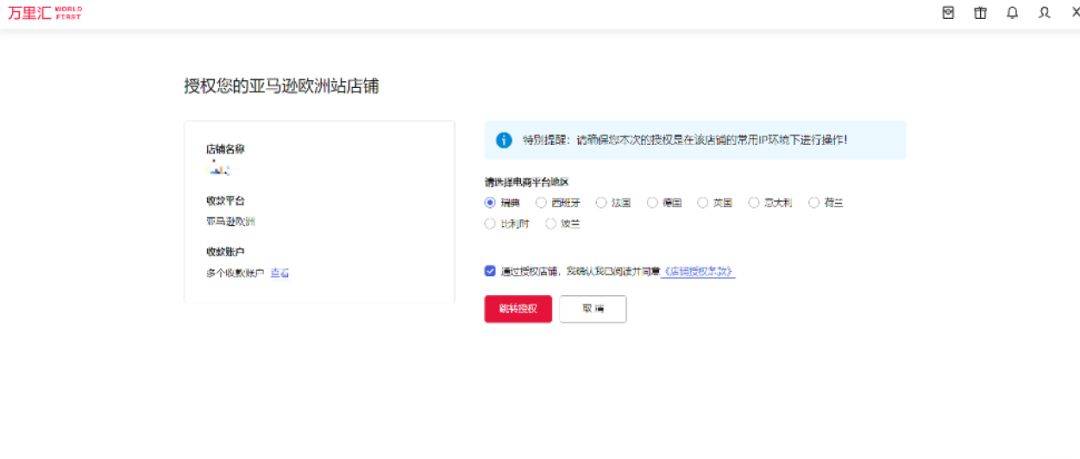Viewport: 1080px width, 459px height.
Task: Click the blurred store name under 店铺名称
Action: (220, 167)
